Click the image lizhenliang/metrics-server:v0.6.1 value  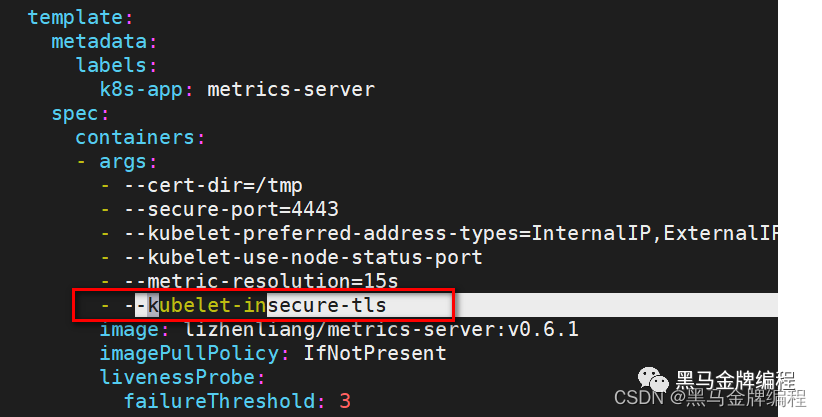point(382,329)
